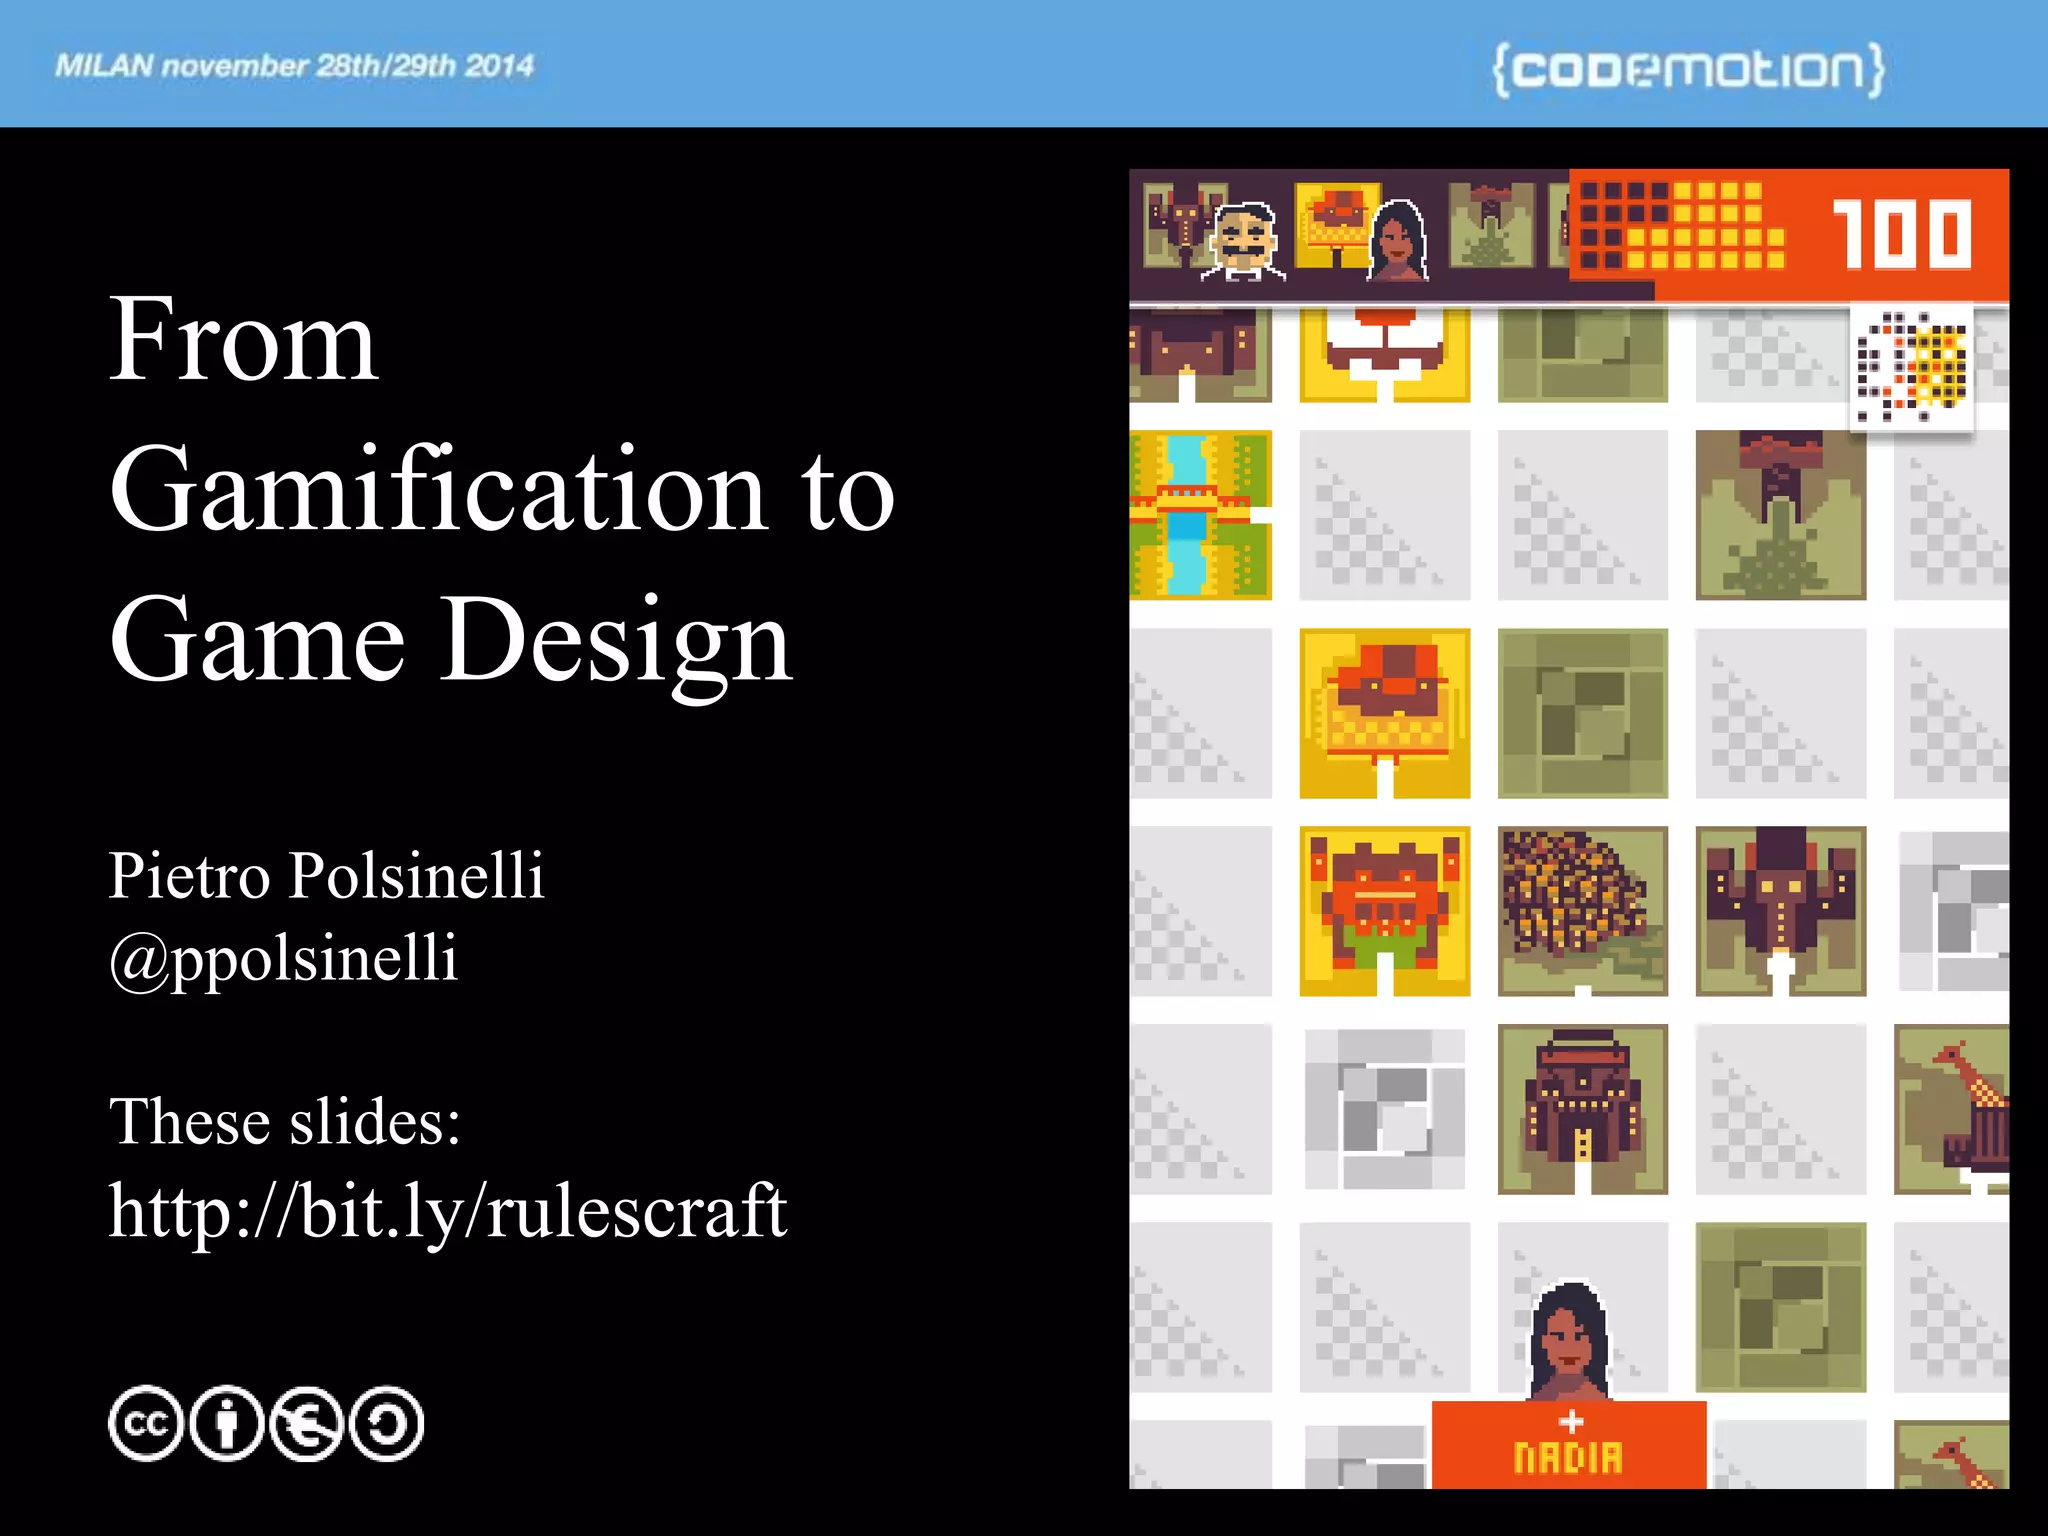The height and width of the screenshot is (1536, 2048).
Task: Tap the river bridge tile
Action: coord(1200,515)
